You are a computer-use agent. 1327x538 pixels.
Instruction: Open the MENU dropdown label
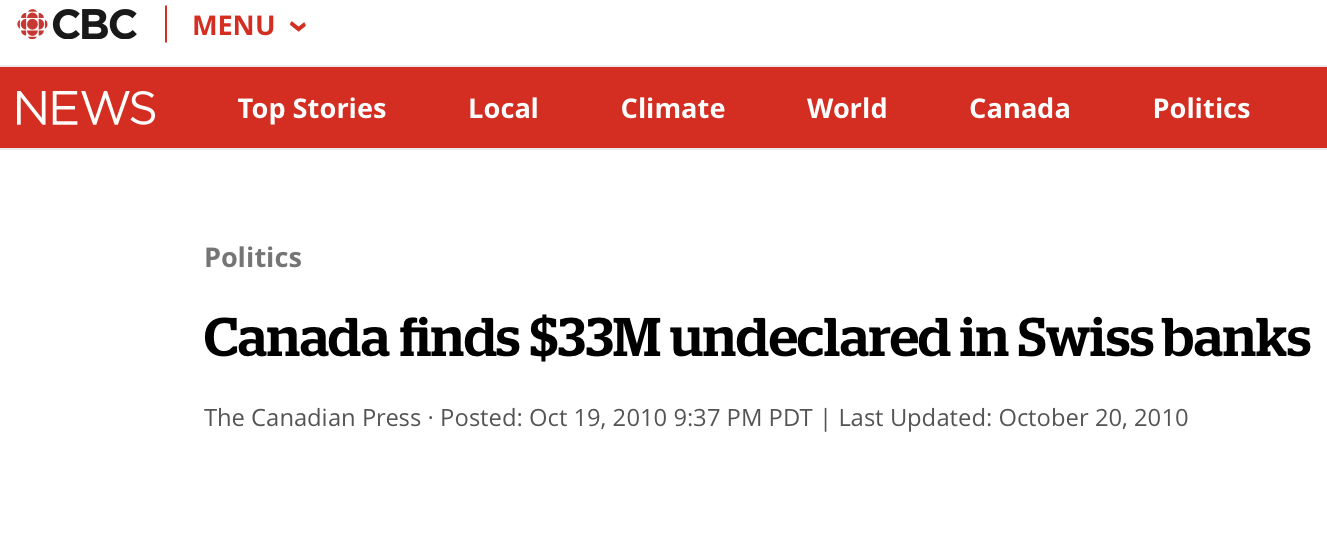tap(234, 26)
